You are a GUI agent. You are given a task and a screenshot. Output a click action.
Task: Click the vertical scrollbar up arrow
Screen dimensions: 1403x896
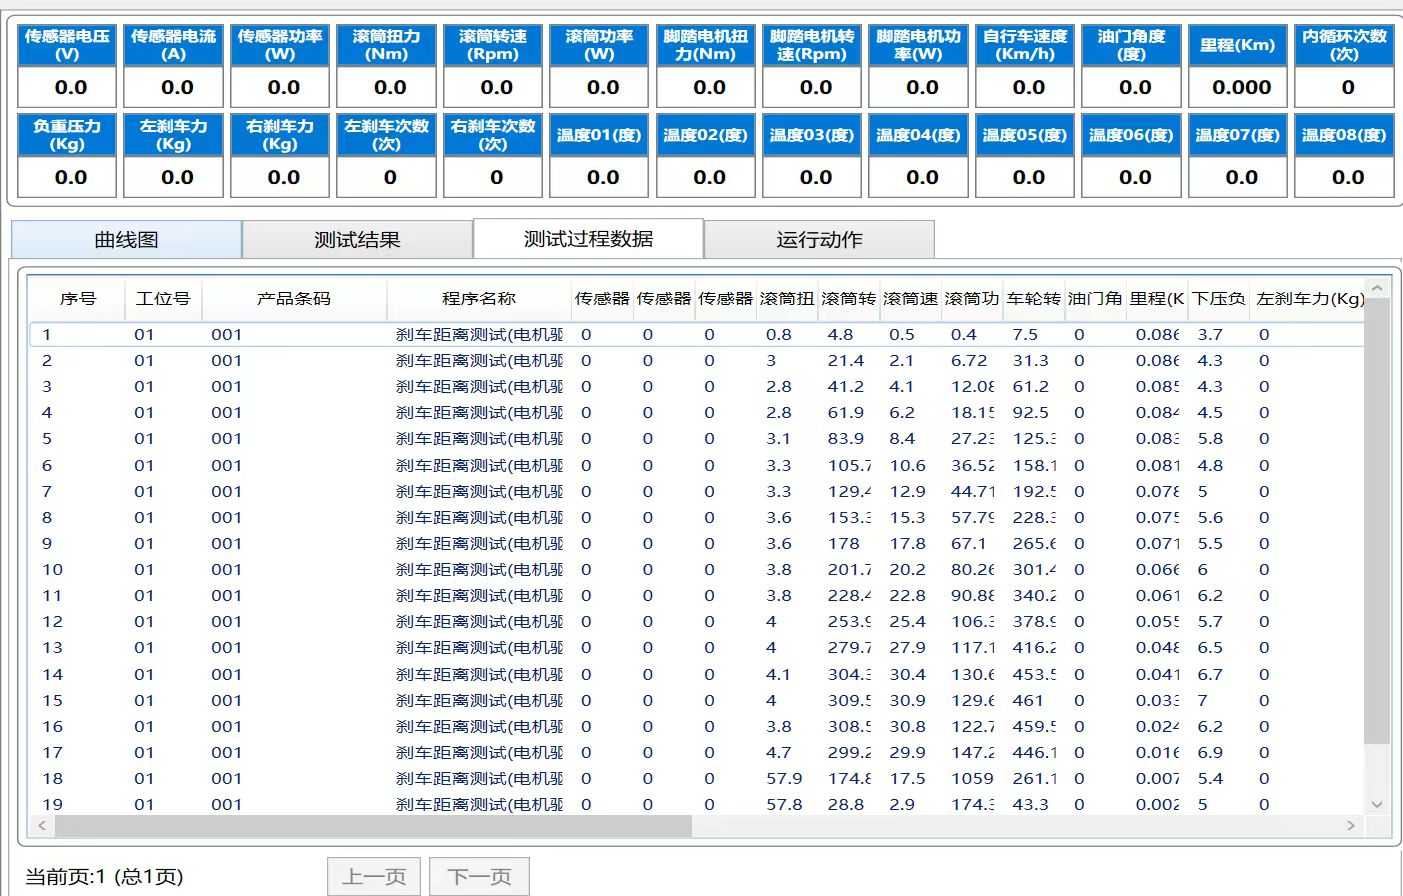pos(1377,289)
